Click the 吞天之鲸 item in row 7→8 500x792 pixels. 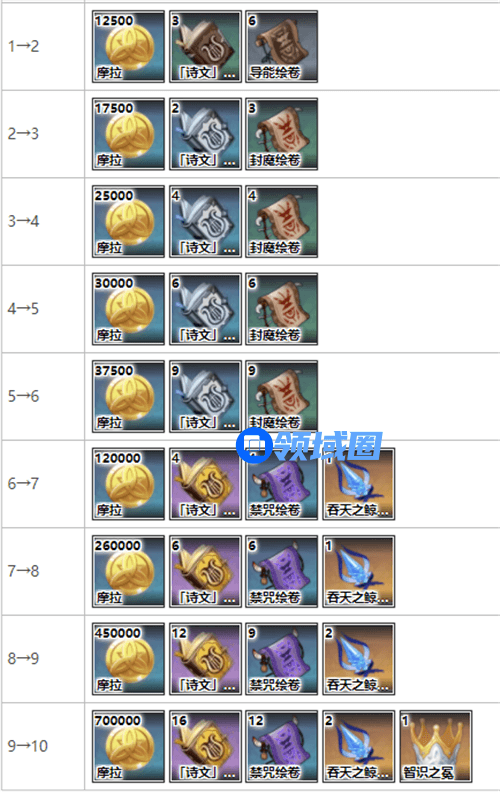coord(359,571)
